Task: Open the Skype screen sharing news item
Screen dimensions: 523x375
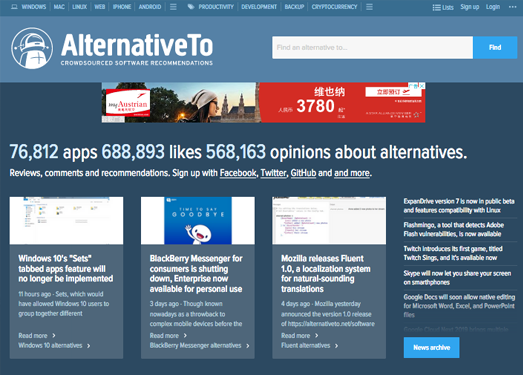Action: coord(457,278)
